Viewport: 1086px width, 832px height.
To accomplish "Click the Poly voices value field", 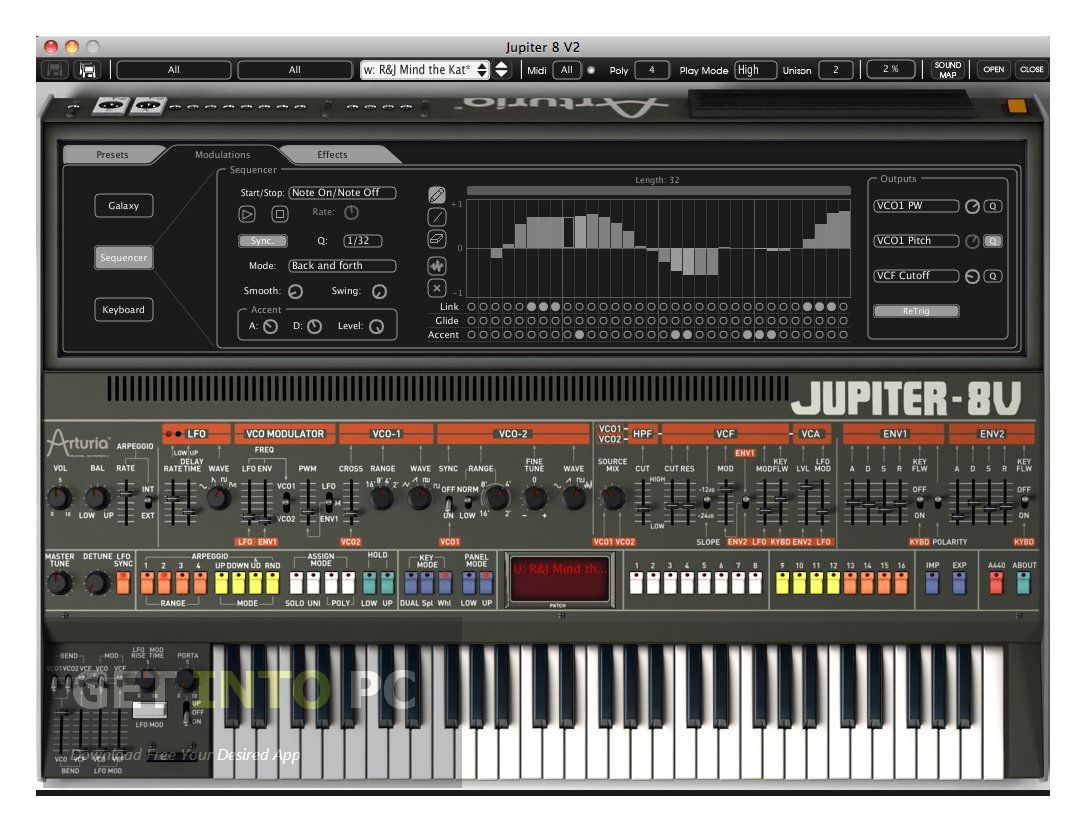I will 652,70.
